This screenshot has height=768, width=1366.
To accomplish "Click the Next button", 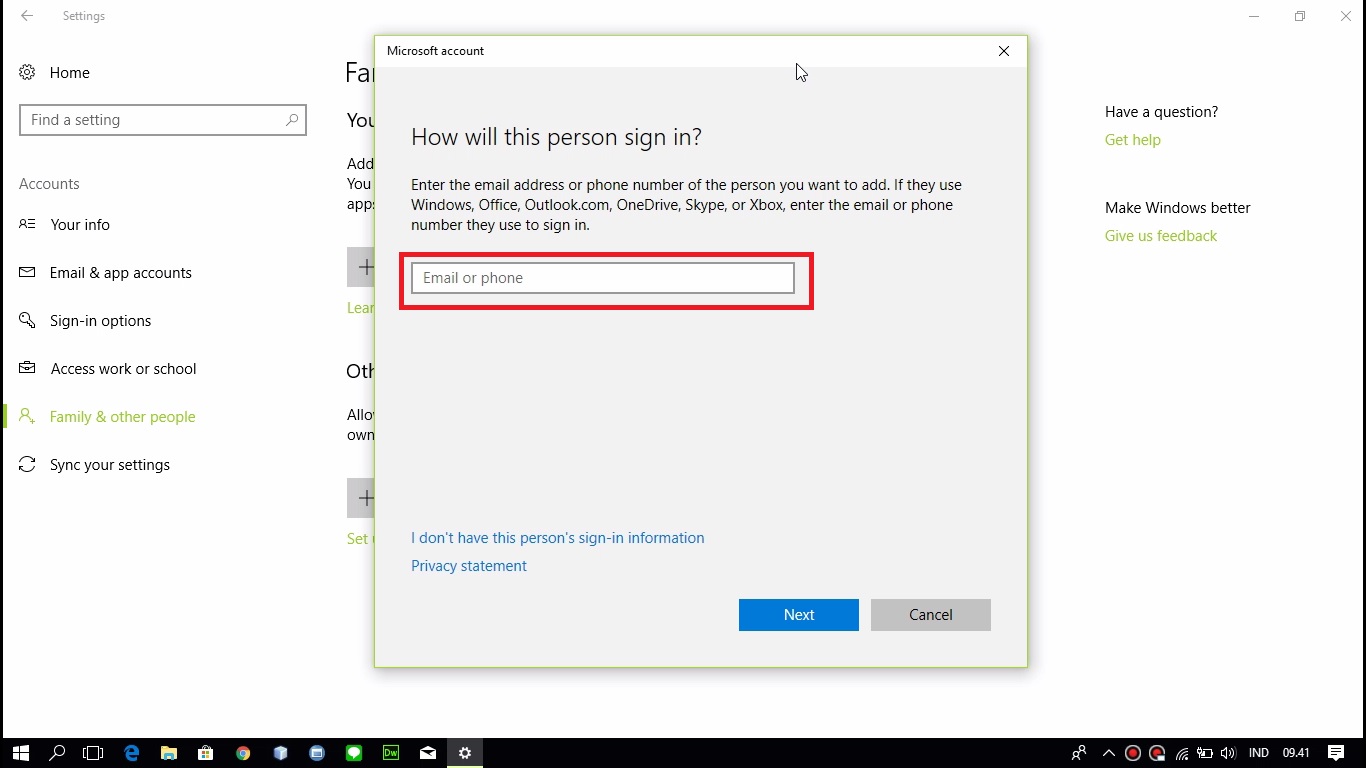I will tap(799, 615).
